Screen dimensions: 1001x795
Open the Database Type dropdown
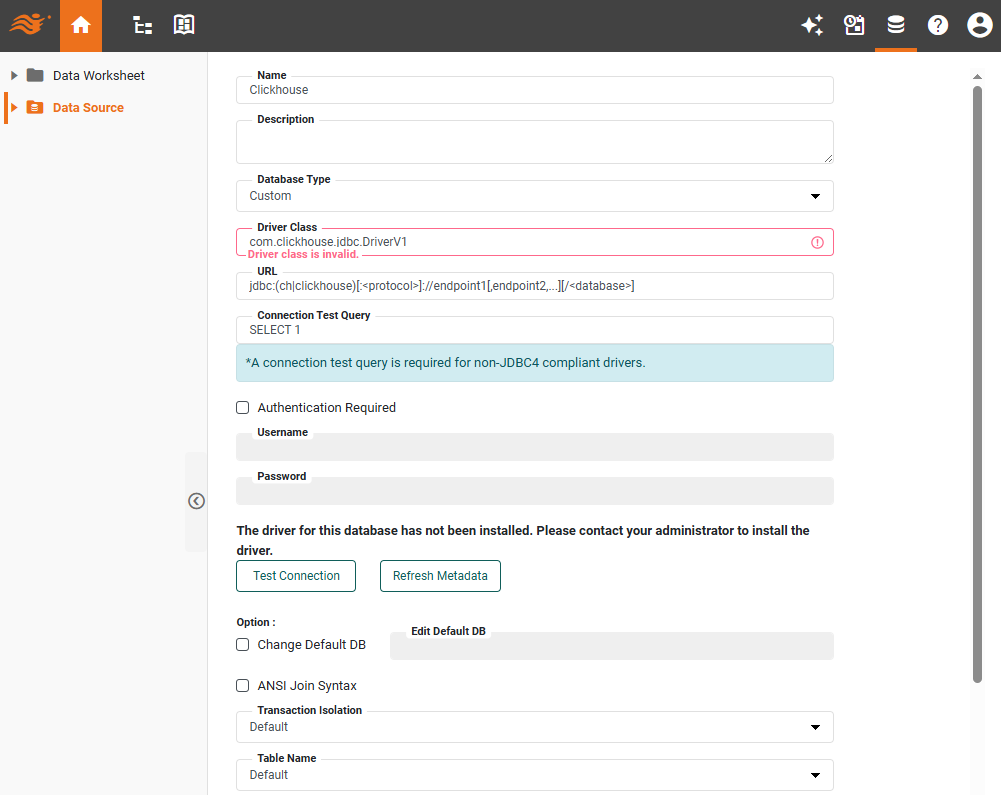click(x=816, y=196)
